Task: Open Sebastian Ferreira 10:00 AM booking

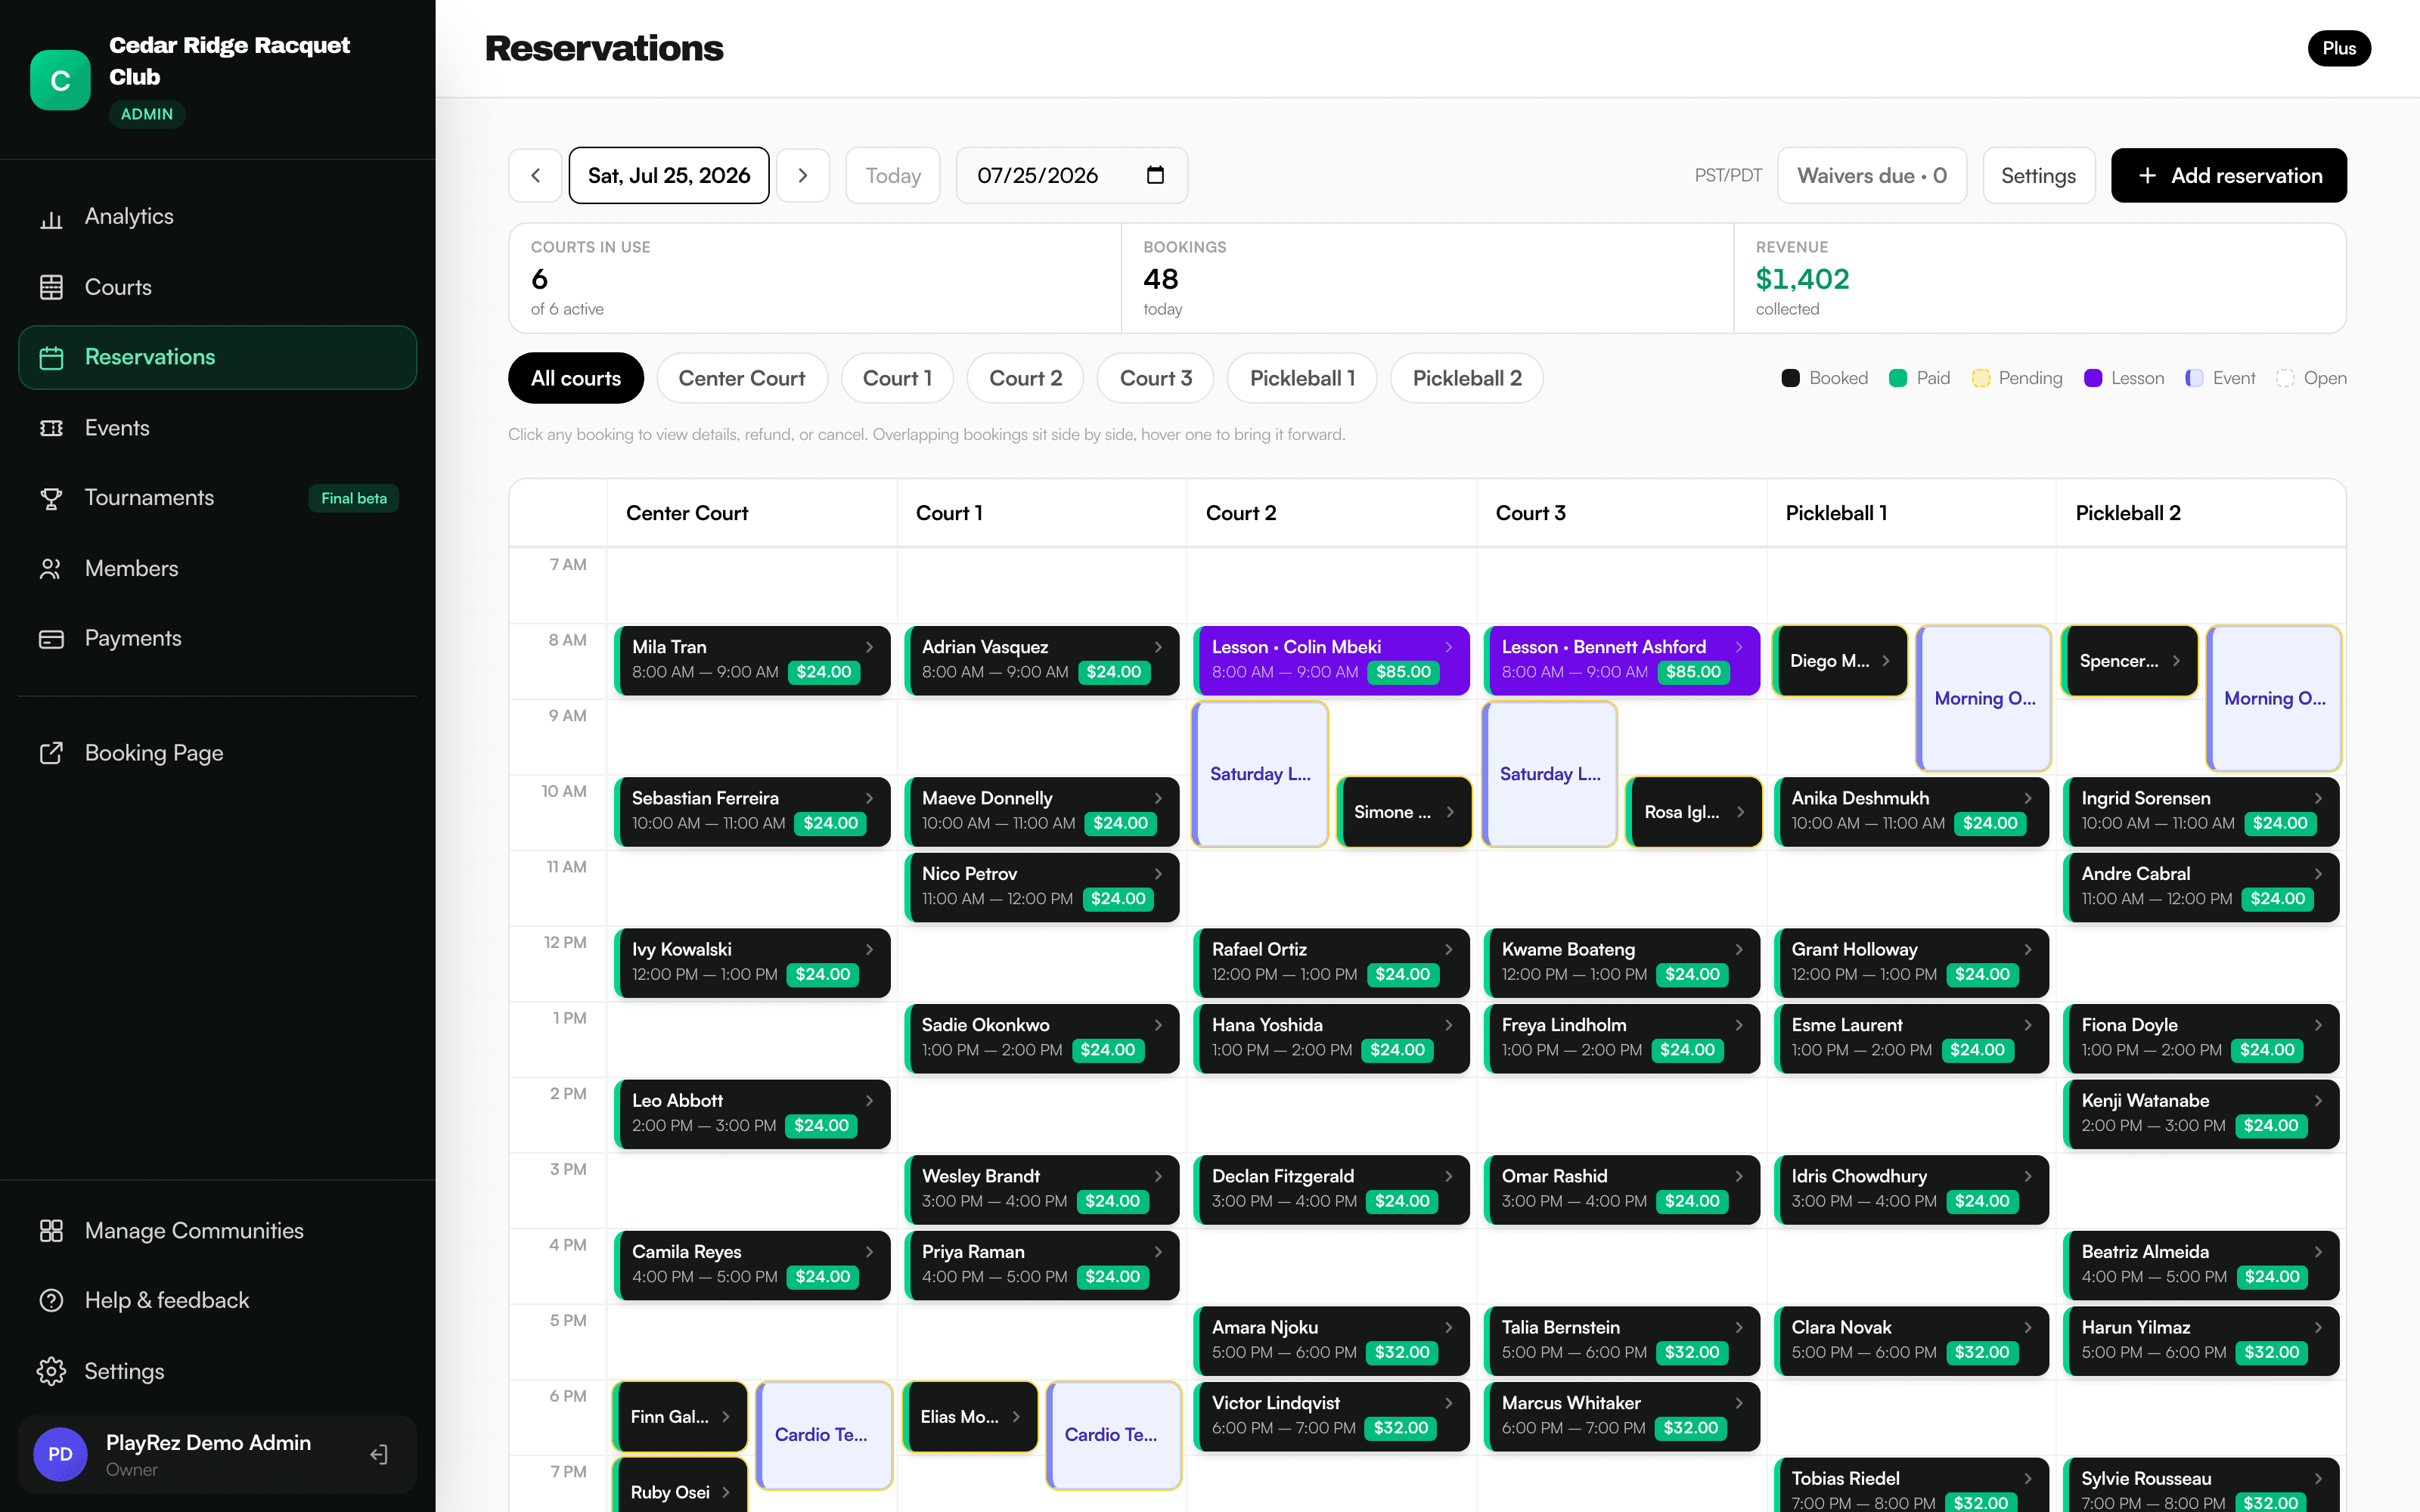Action: click(x=752, y=811)
